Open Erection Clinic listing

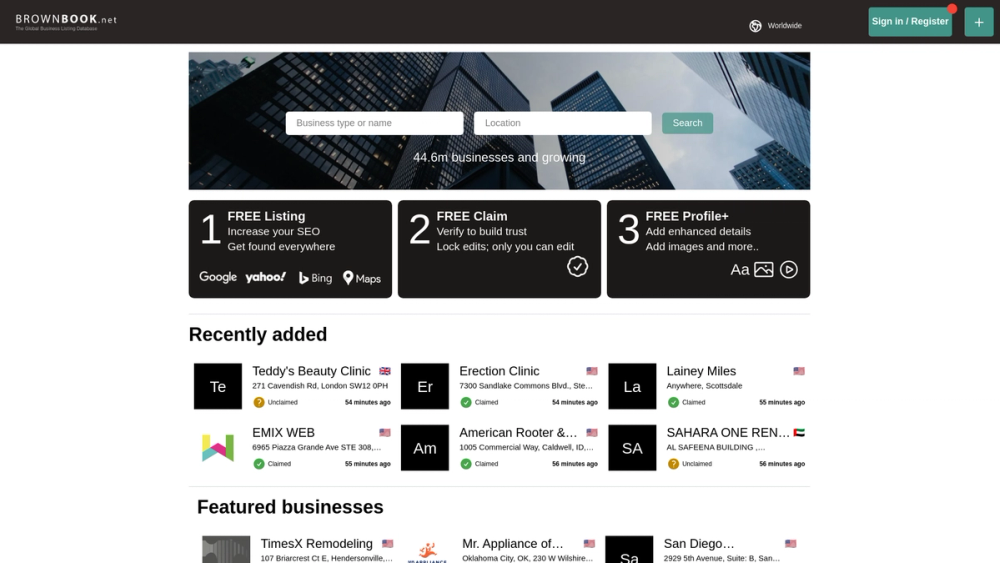[499, 371]
